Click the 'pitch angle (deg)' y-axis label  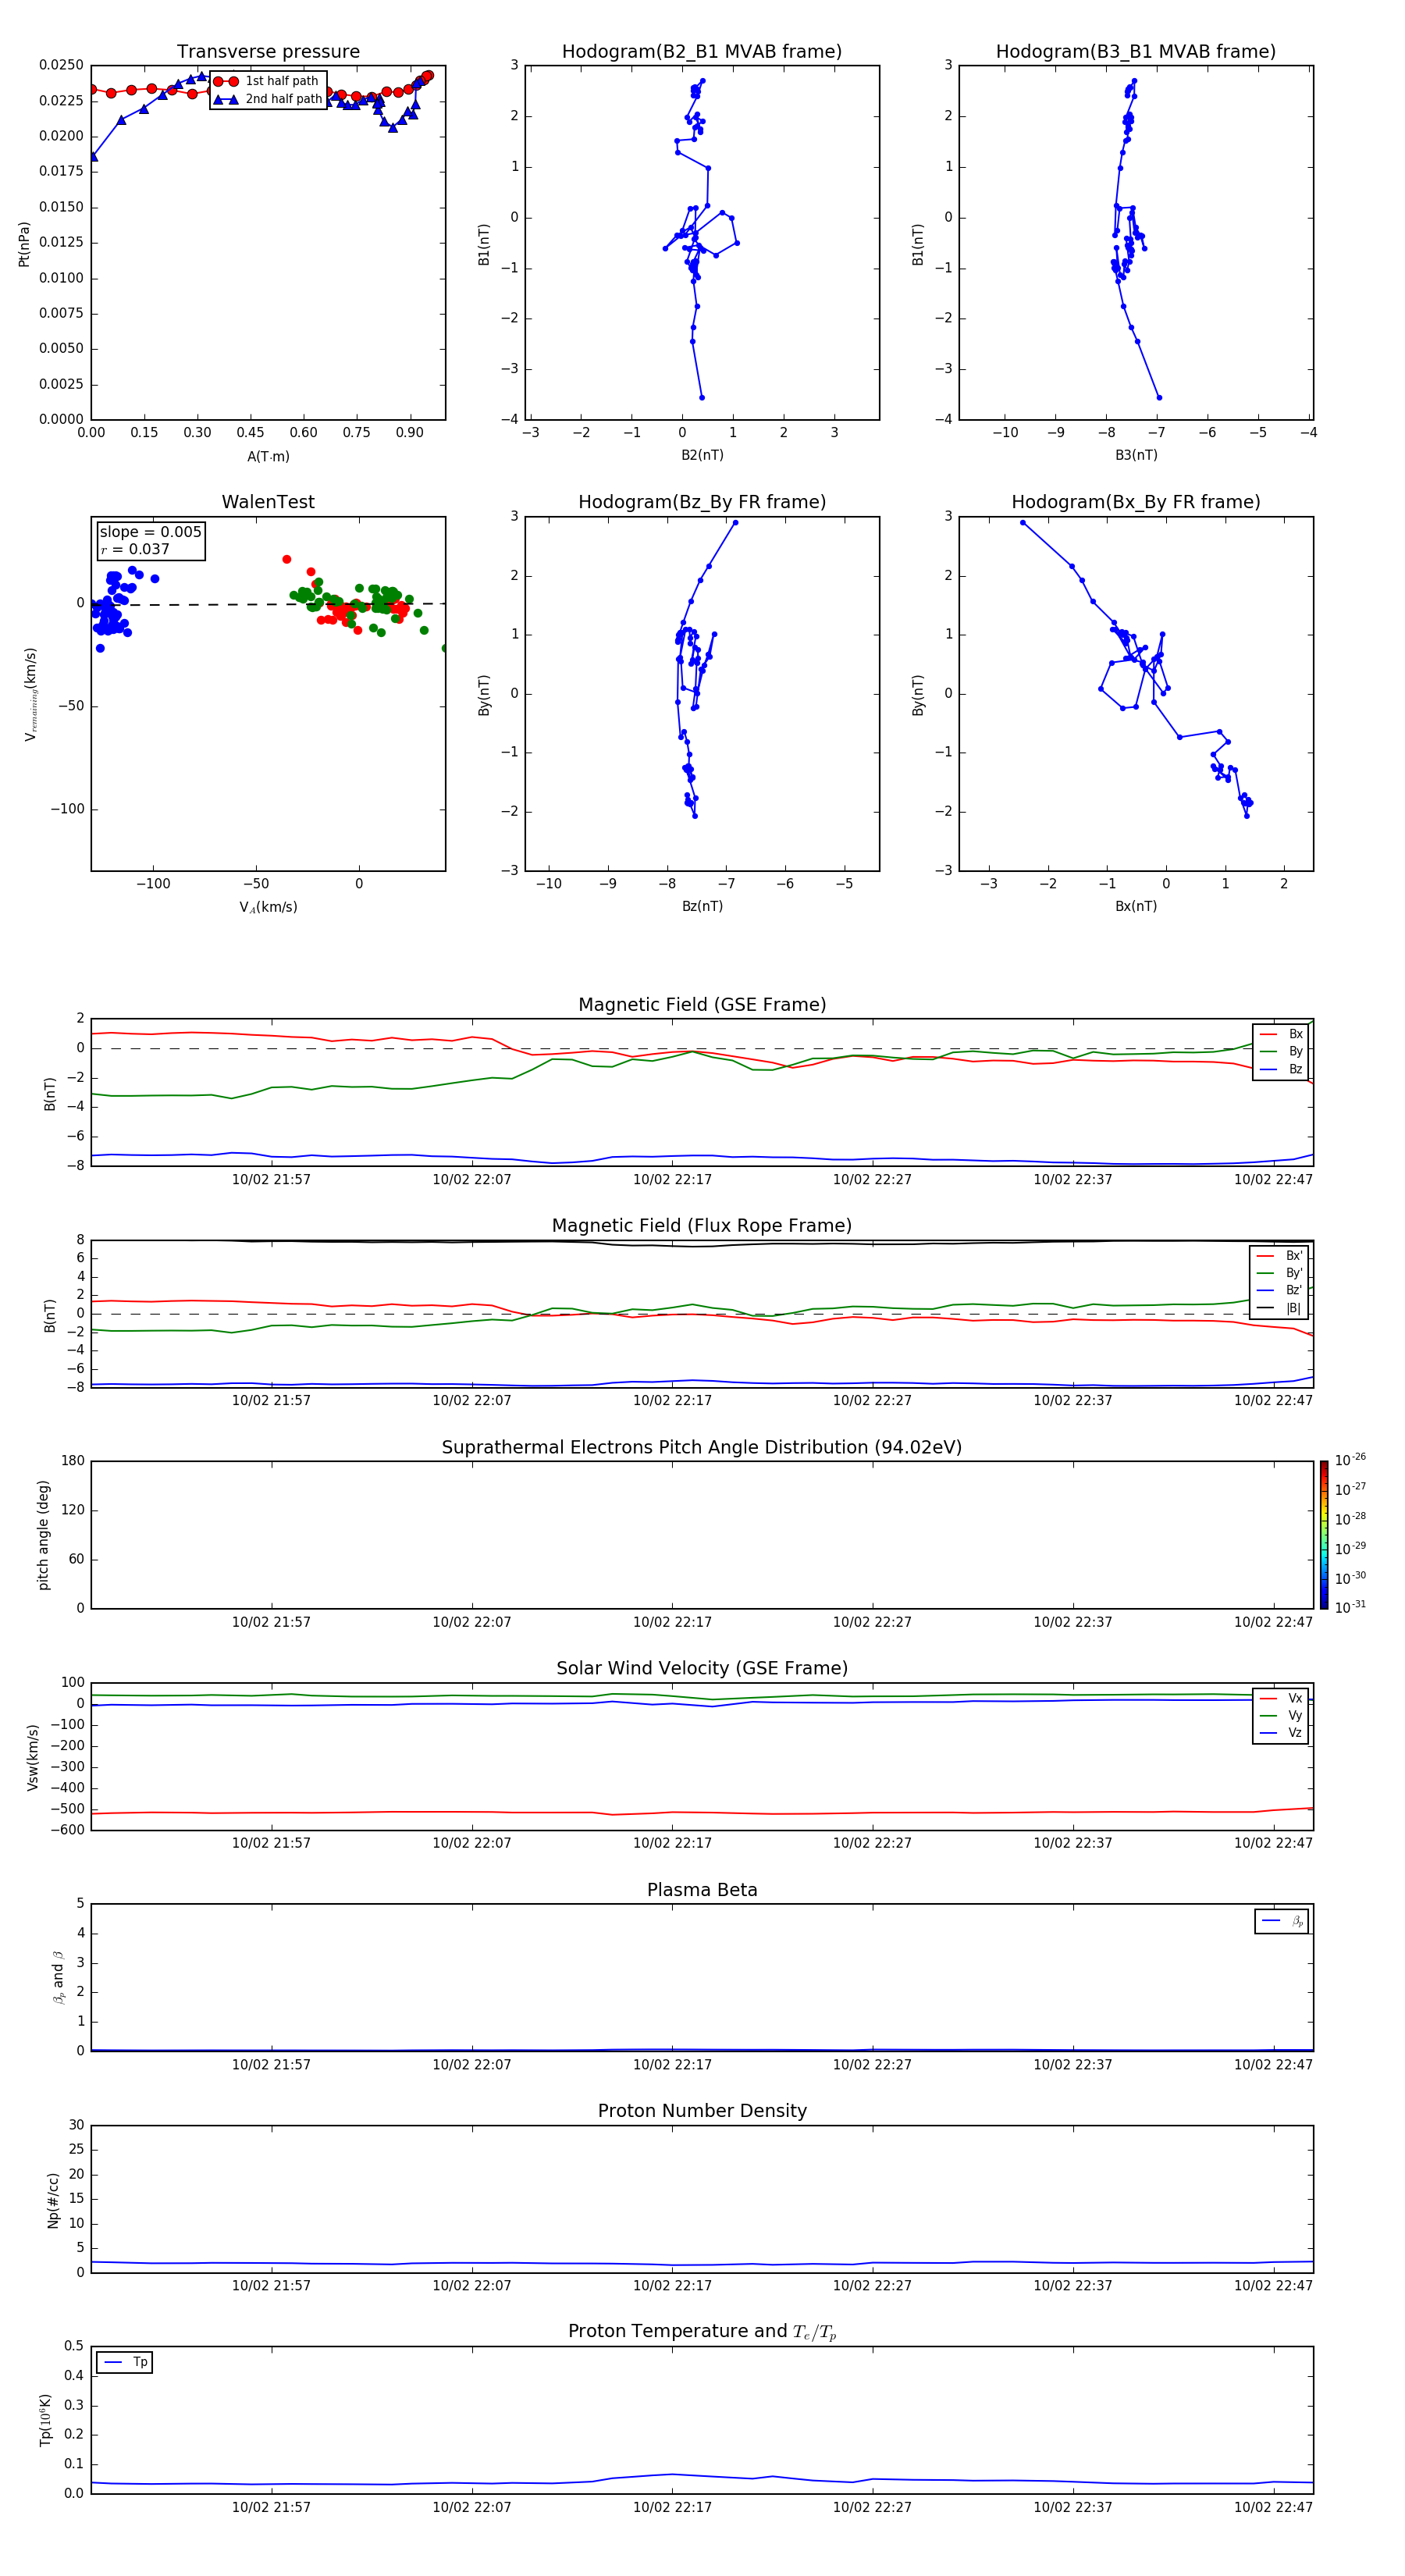[x=43, y=1535]
